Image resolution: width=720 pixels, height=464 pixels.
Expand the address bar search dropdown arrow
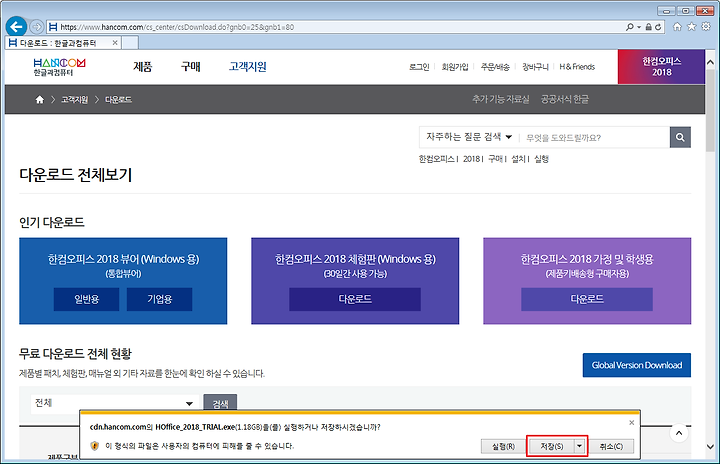639,27
